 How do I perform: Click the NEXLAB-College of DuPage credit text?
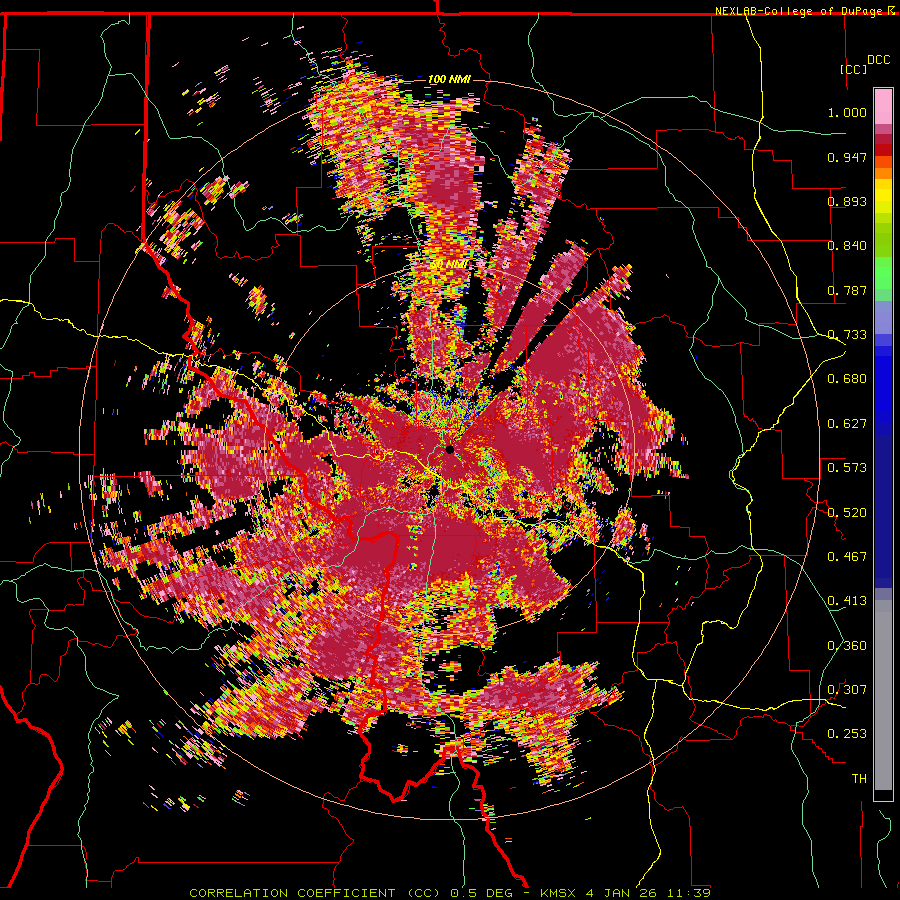801,11
